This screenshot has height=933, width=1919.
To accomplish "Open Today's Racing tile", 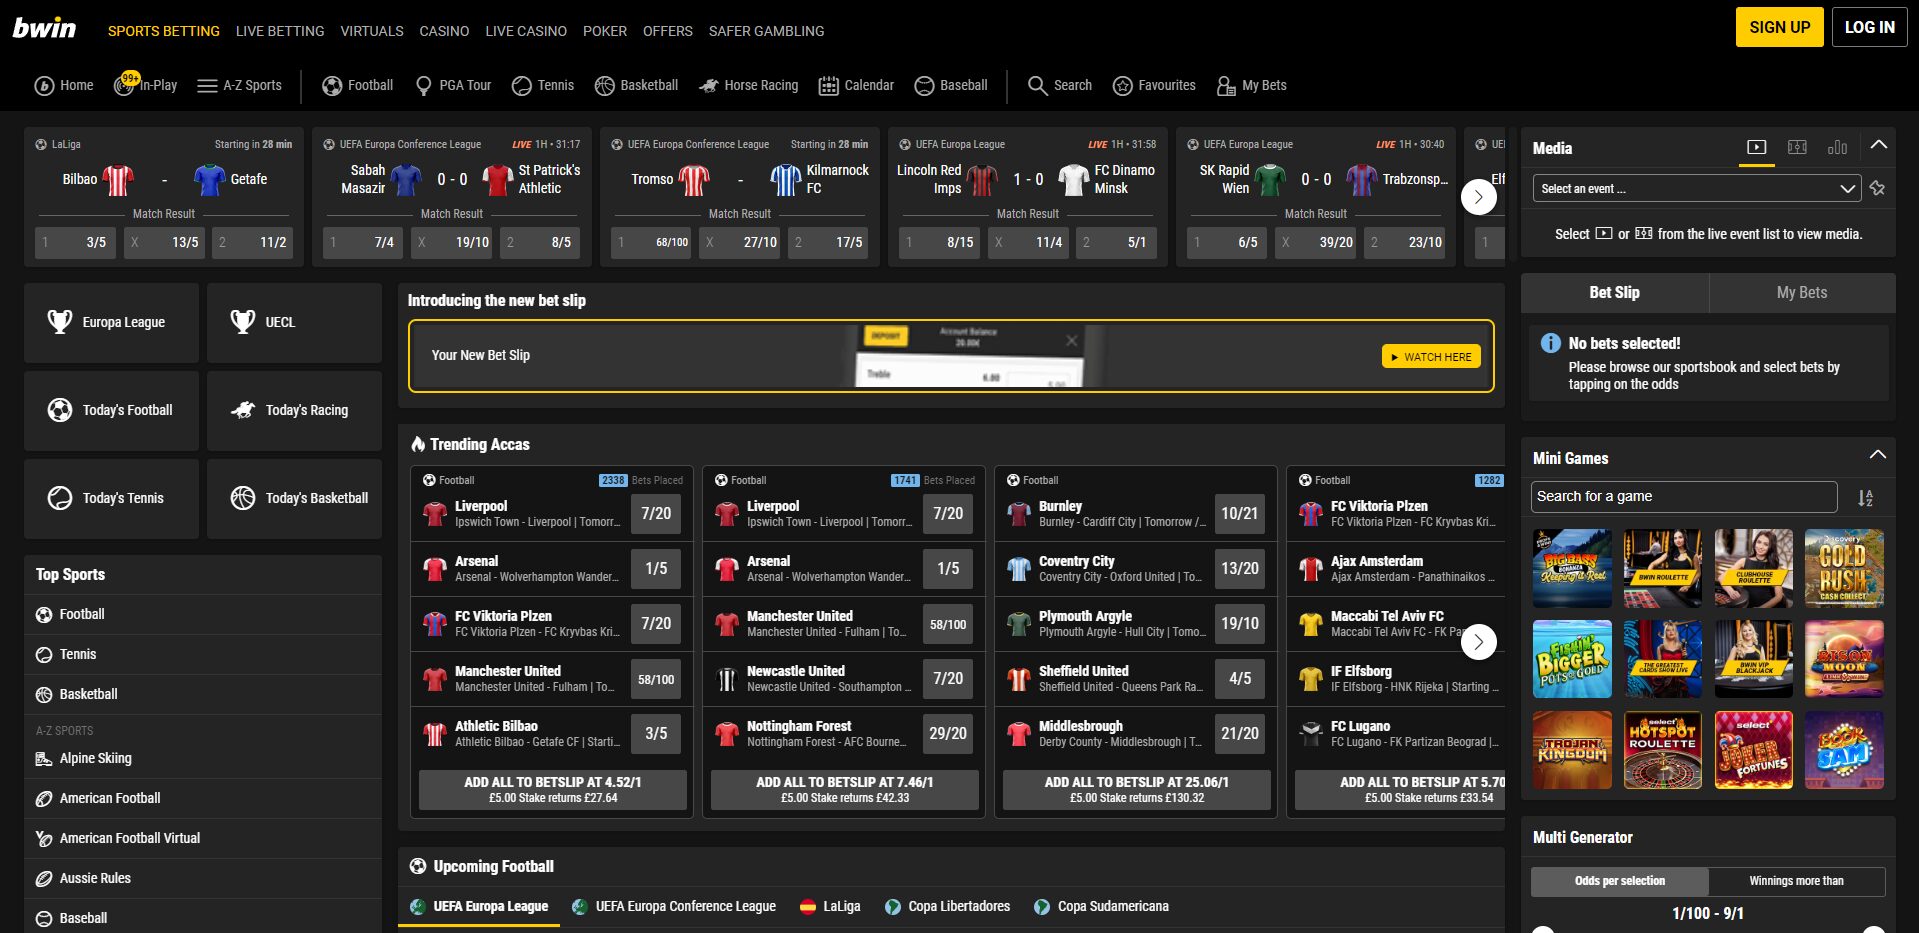I will (x=294, y=410).
